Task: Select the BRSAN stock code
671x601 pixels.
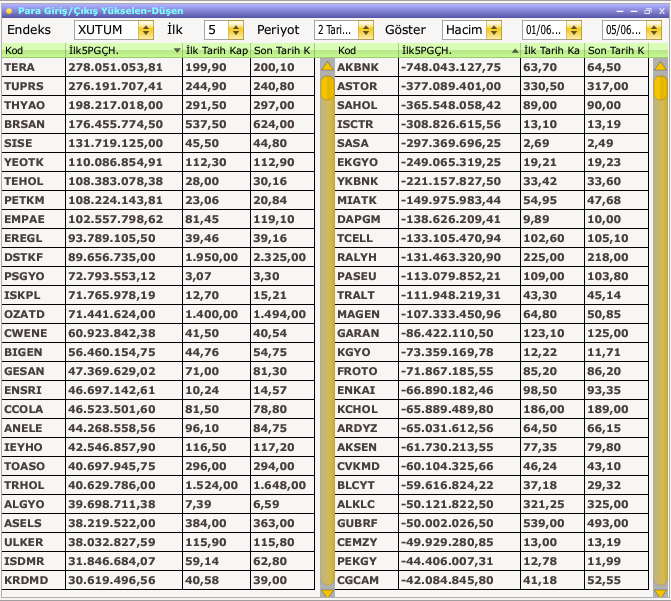Action: point(24,124)
